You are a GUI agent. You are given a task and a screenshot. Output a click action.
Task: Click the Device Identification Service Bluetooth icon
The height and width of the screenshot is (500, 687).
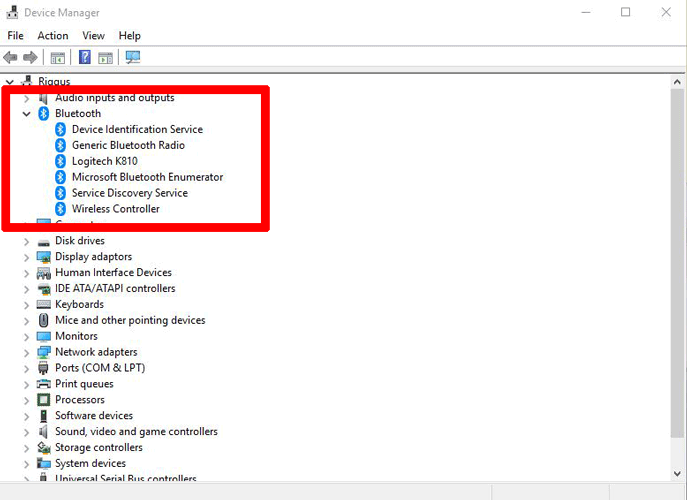pos(60,129)
